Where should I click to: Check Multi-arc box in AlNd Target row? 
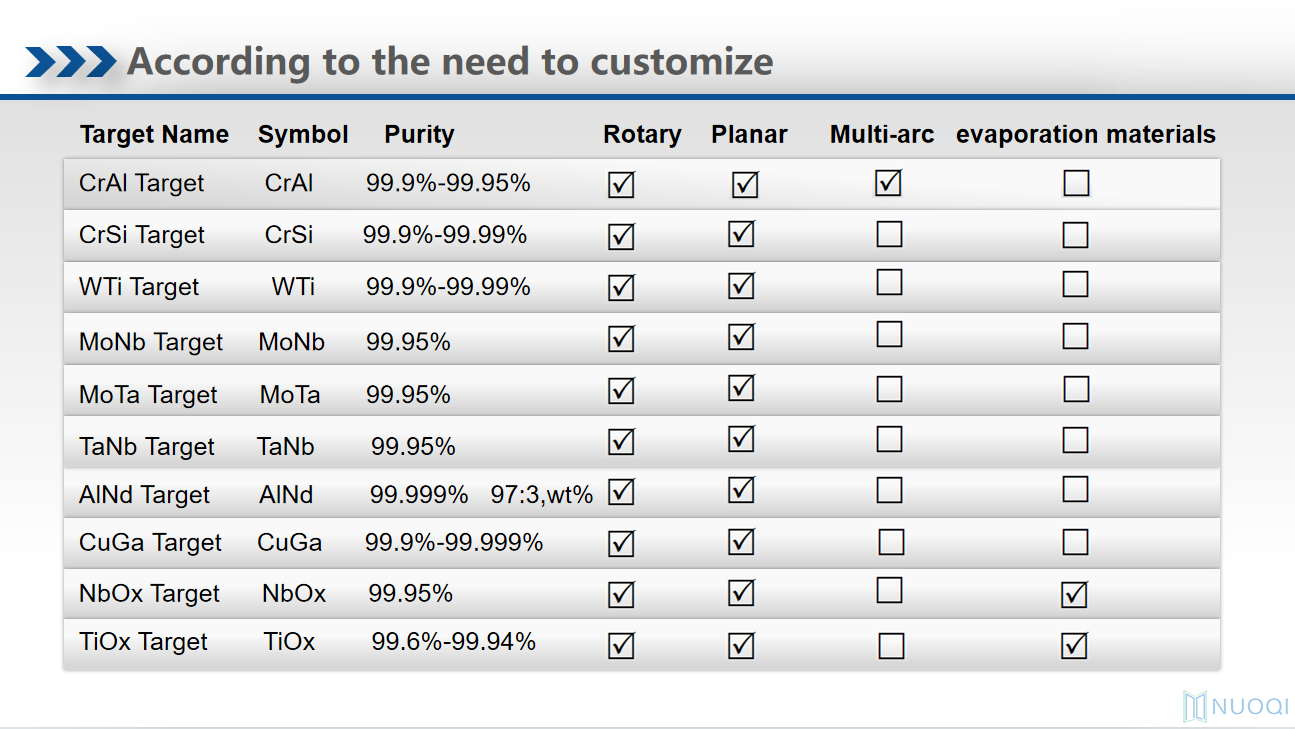(x=889, y=490)
